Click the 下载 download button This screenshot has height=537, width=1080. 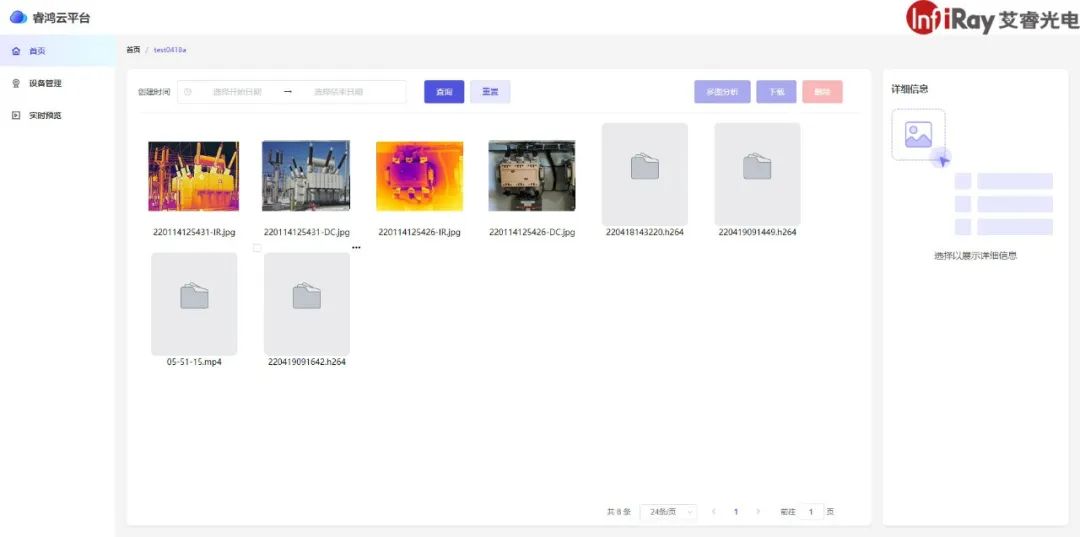776,92
